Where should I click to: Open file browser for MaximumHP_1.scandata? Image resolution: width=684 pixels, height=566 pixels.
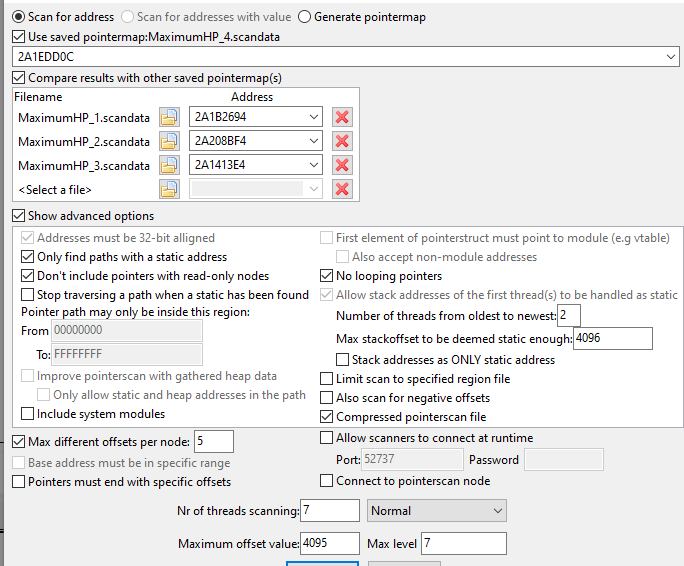point(169,117)
